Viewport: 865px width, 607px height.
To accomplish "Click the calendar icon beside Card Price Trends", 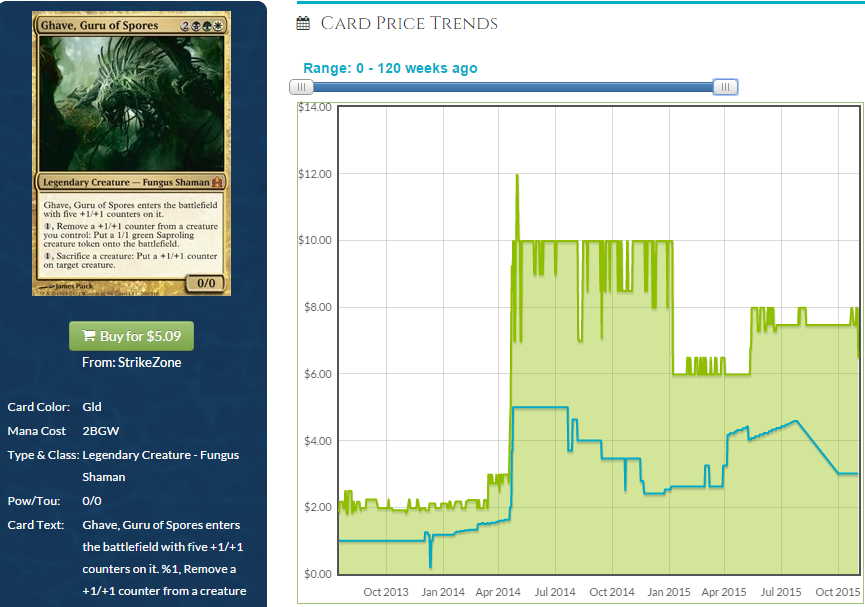I will pos(303,23).
